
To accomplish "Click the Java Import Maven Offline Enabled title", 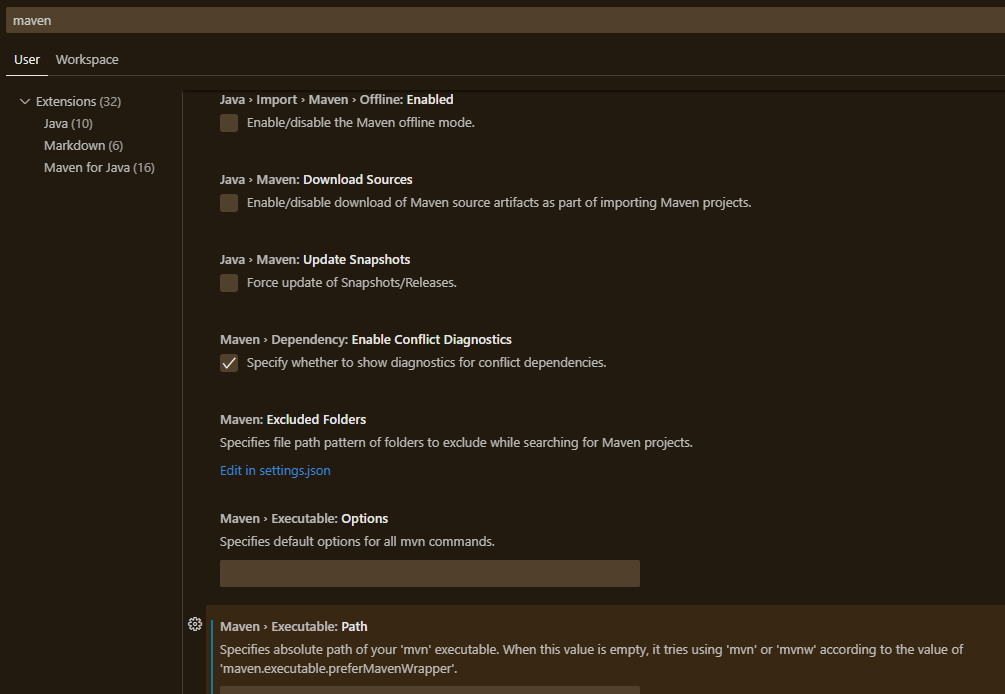I will (x=336, y=99).
